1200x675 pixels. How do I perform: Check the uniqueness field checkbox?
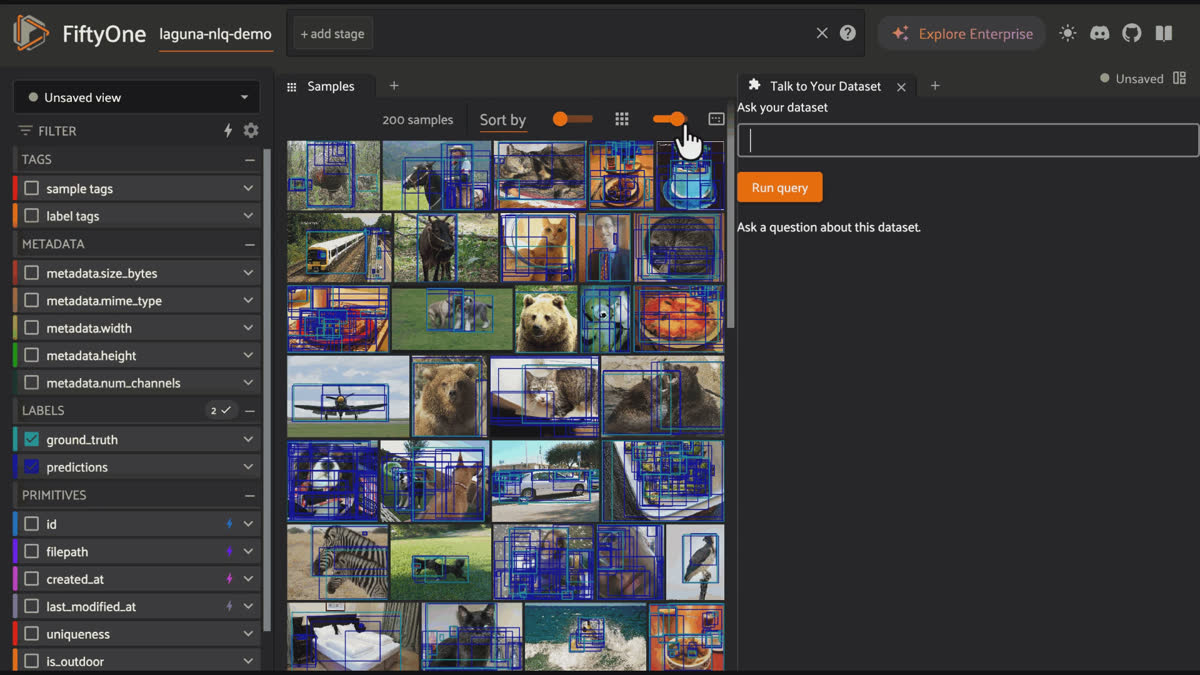pos(32,634)
